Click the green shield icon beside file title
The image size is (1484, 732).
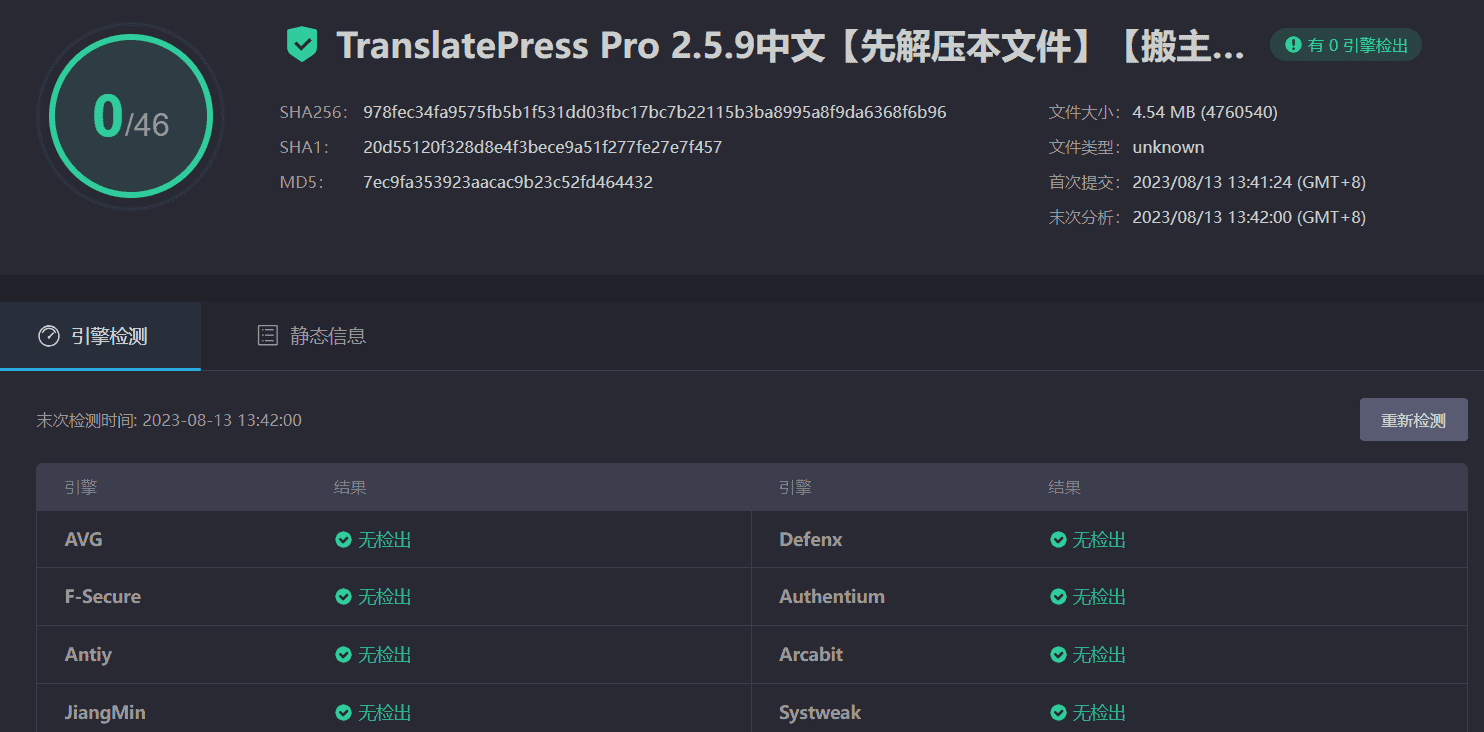(301, 45)
